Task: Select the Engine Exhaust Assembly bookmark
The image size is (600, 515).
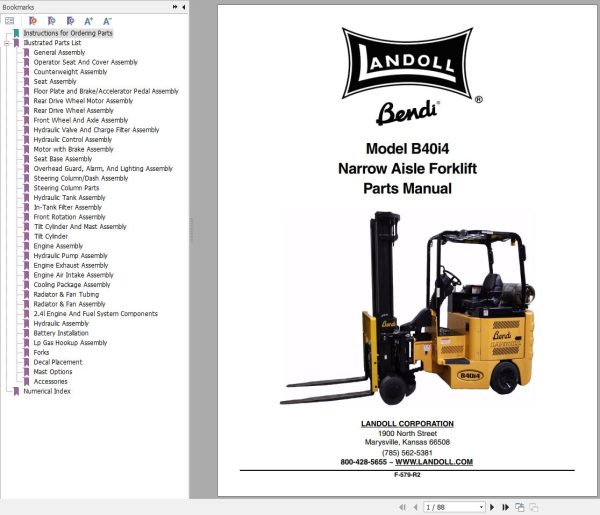Action: (x=71, y=265)
